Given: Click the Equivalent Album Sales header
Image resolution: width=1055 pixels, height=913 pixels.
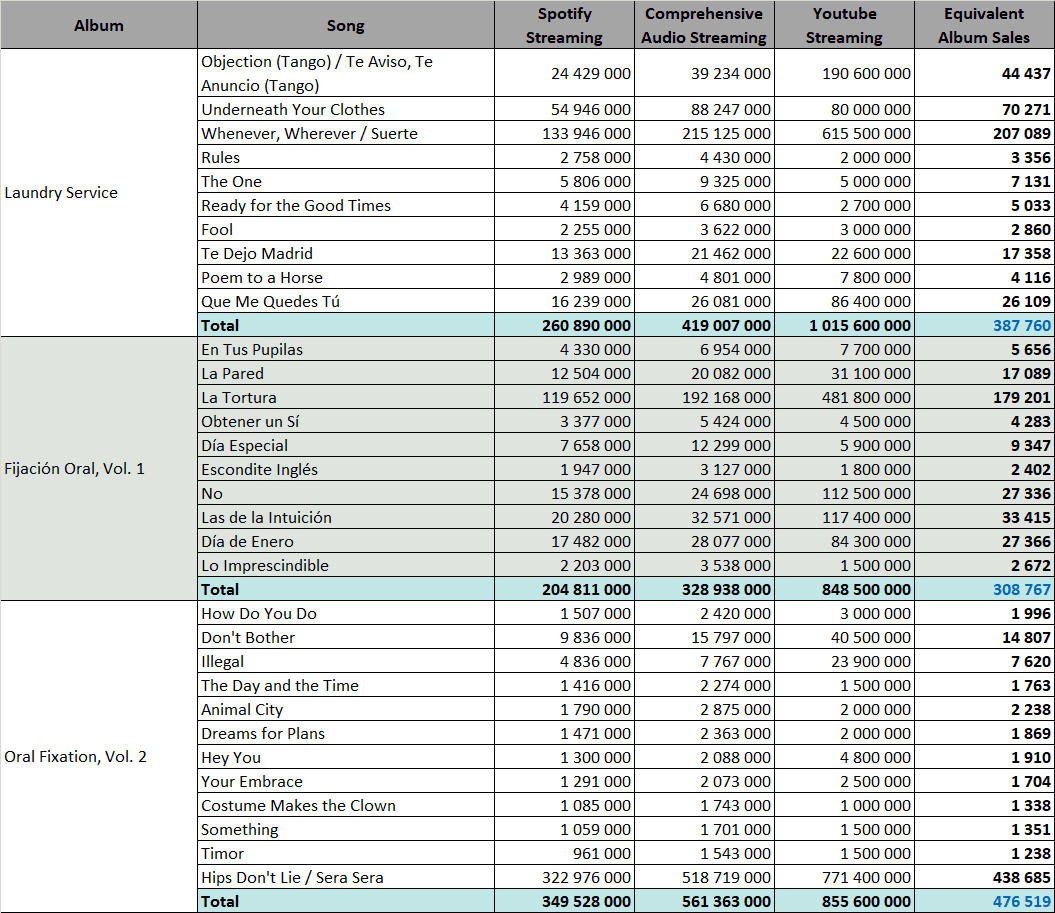Looking at the screenshot, I should click(984, 26).
